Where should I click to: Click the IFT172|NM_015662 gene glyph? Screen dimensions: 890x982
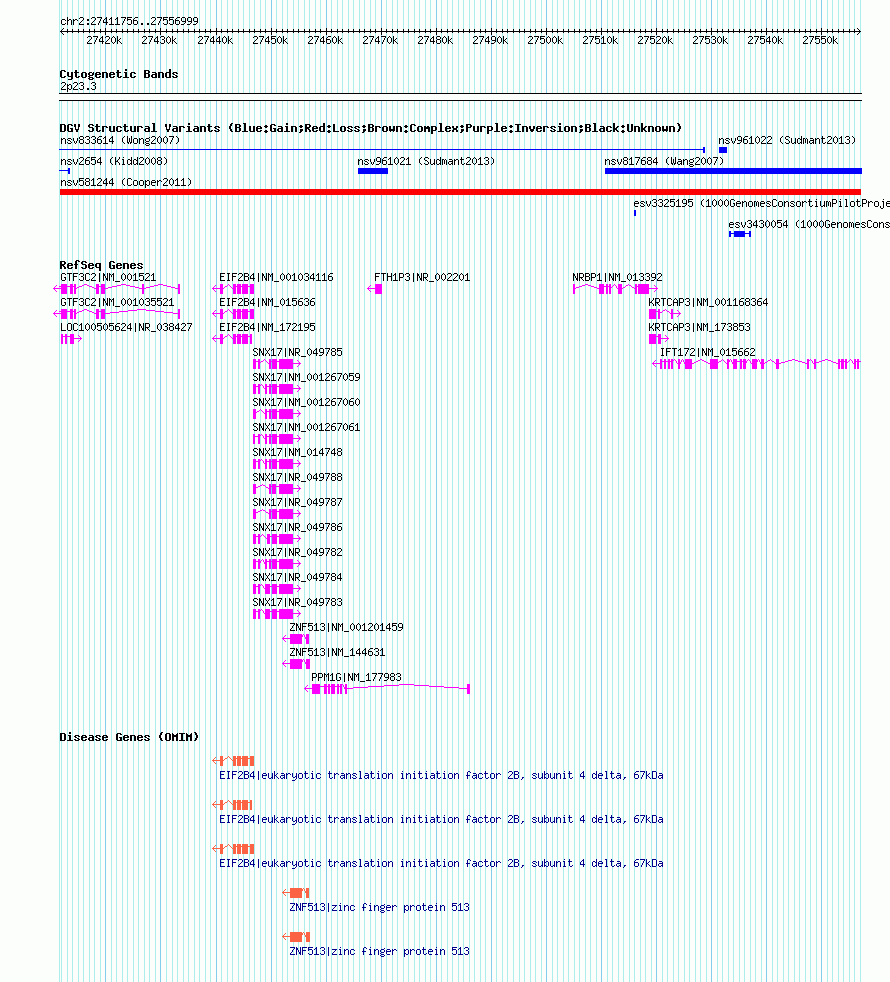point(756,364)
